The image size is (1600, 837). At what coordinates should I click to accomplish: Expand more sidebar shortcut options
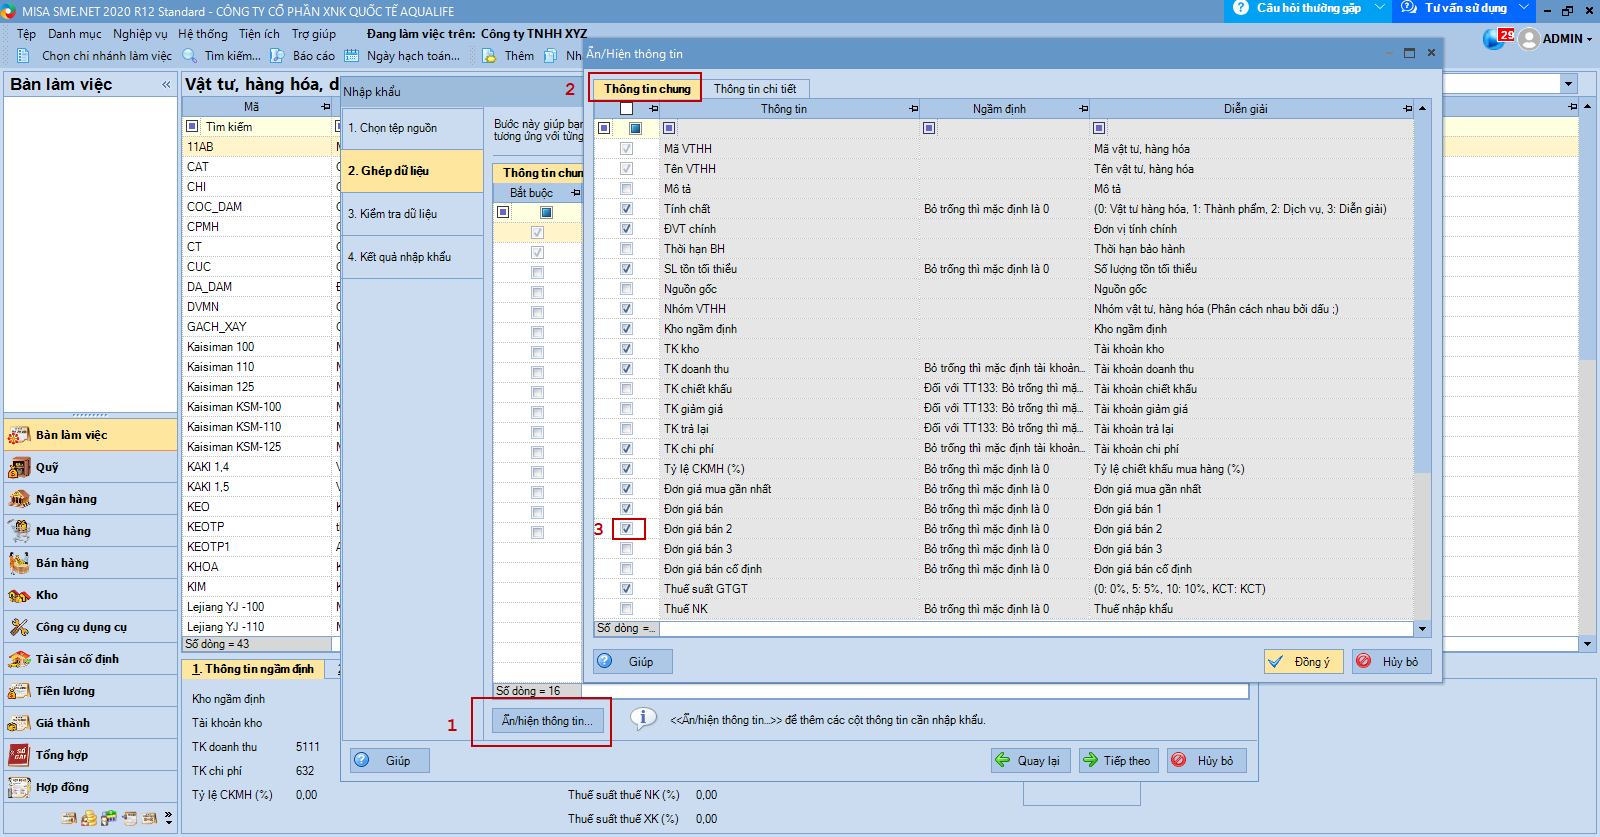point(168,818)
